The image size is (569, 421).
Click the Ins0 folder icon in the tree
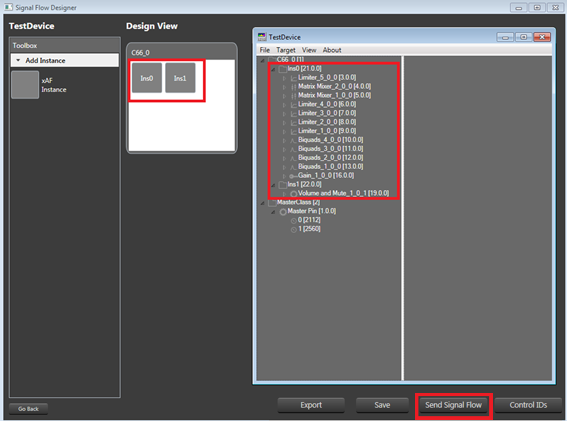pos(283,69)
